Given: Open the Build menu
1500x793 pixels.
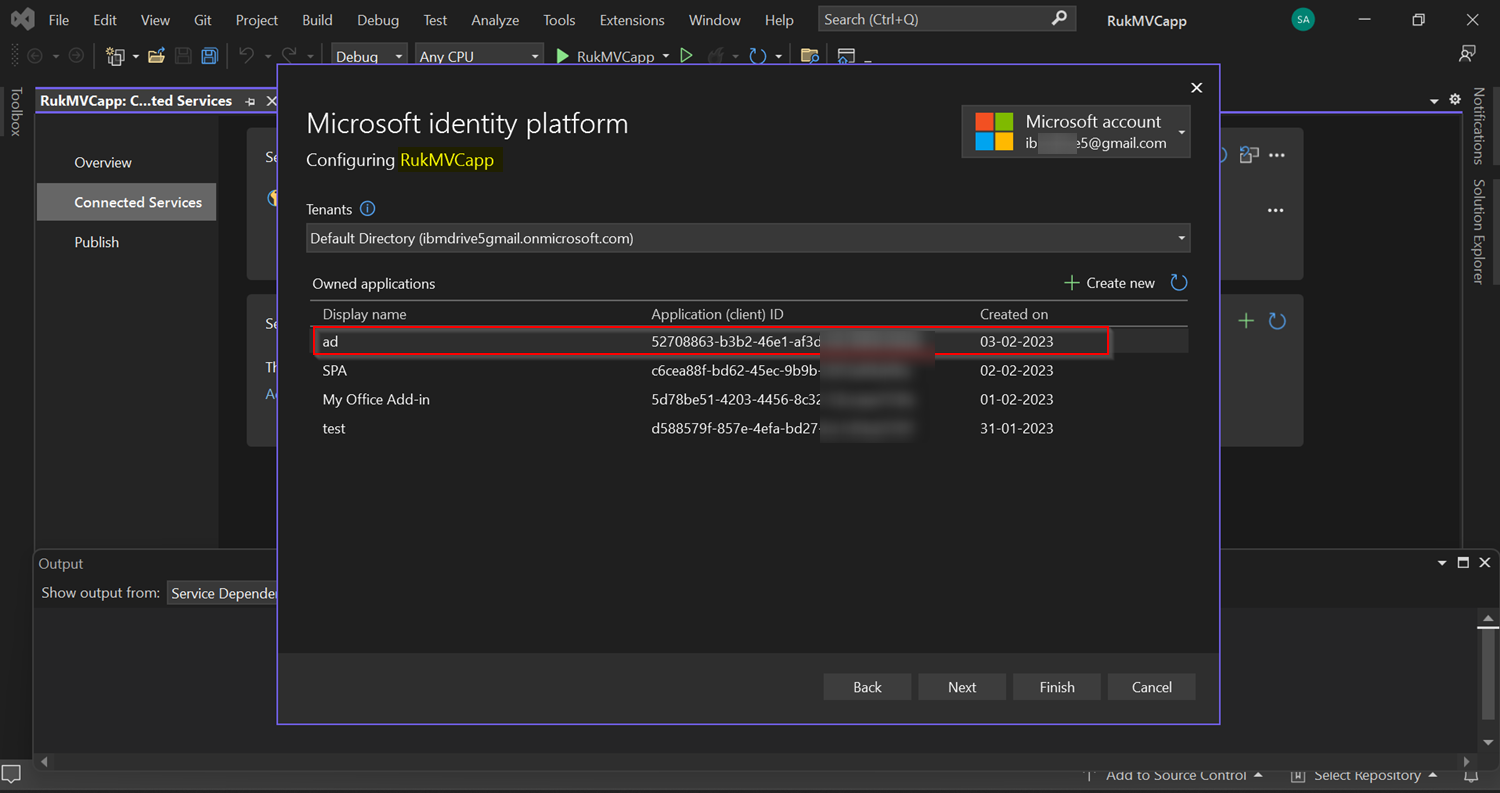Looking at the screenshot, I should coord(317,19).
